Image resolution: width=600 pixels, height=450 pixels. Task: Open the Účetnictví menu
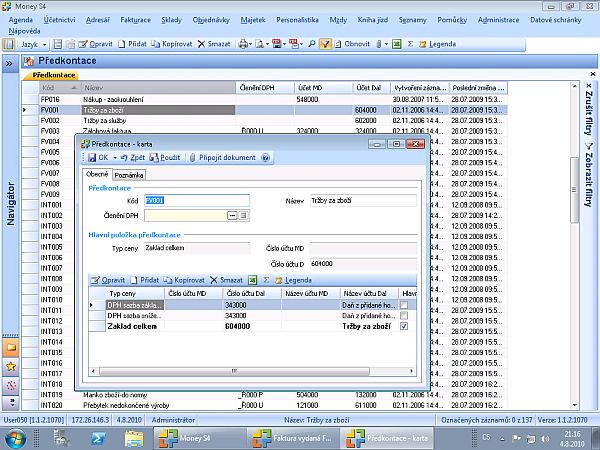point(59,20)
